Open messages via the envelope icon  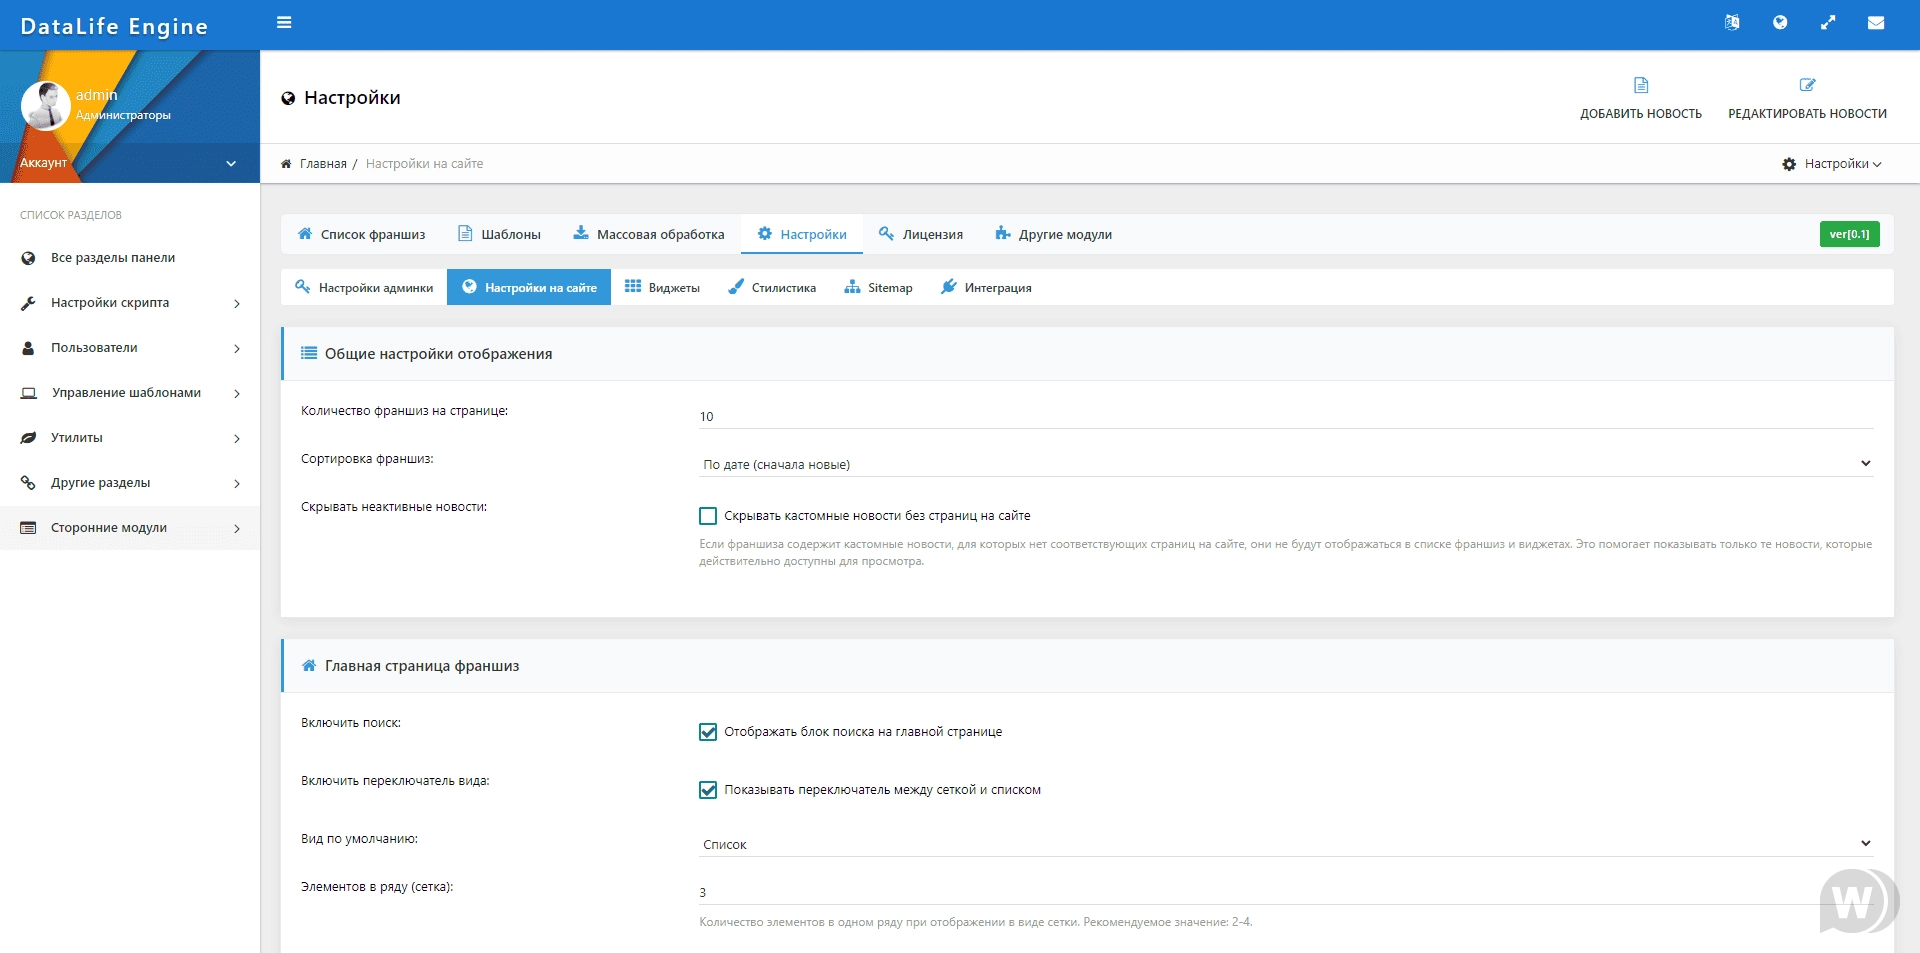pos(1876,23)
